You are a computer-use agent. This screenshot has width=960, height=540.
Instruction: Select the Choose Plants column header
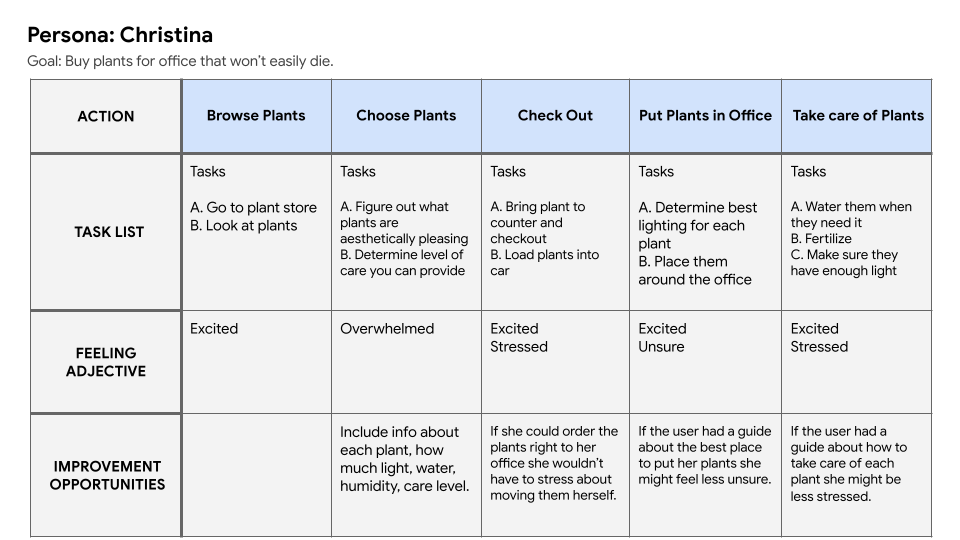tap(407, 116)
